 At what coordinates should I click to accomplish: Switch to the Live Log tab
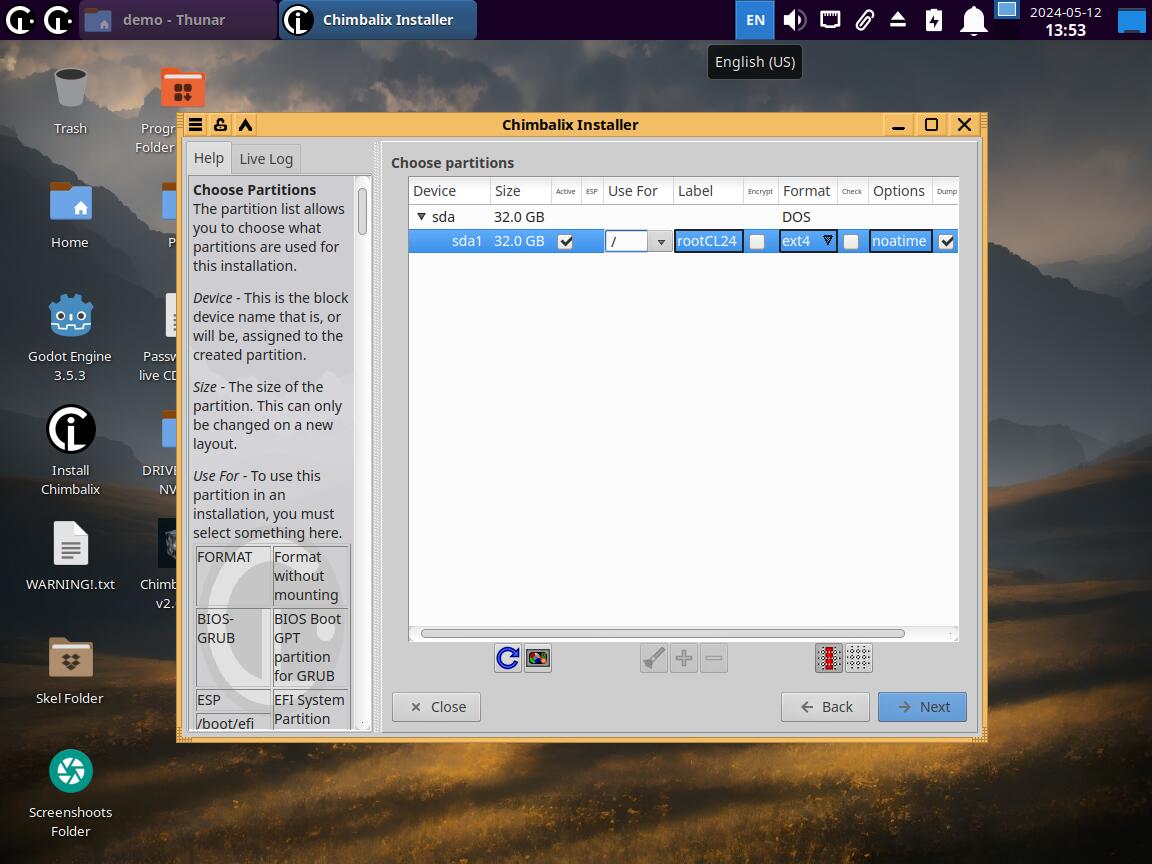click(x=266, y=159)
